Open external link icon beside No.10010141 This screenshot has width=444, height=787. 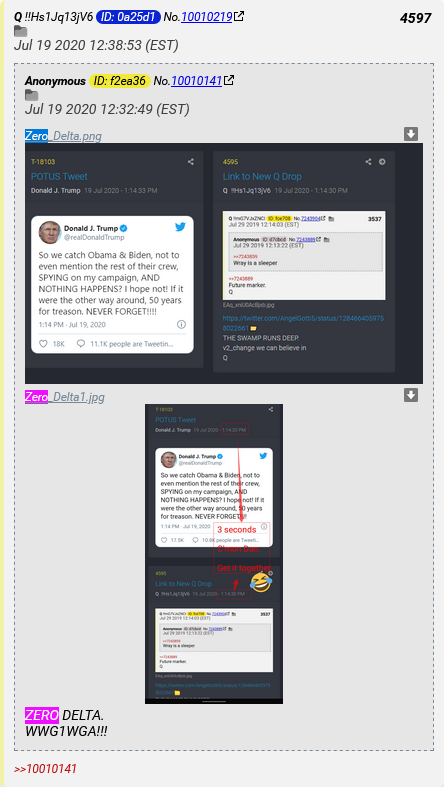click(229, 80)
